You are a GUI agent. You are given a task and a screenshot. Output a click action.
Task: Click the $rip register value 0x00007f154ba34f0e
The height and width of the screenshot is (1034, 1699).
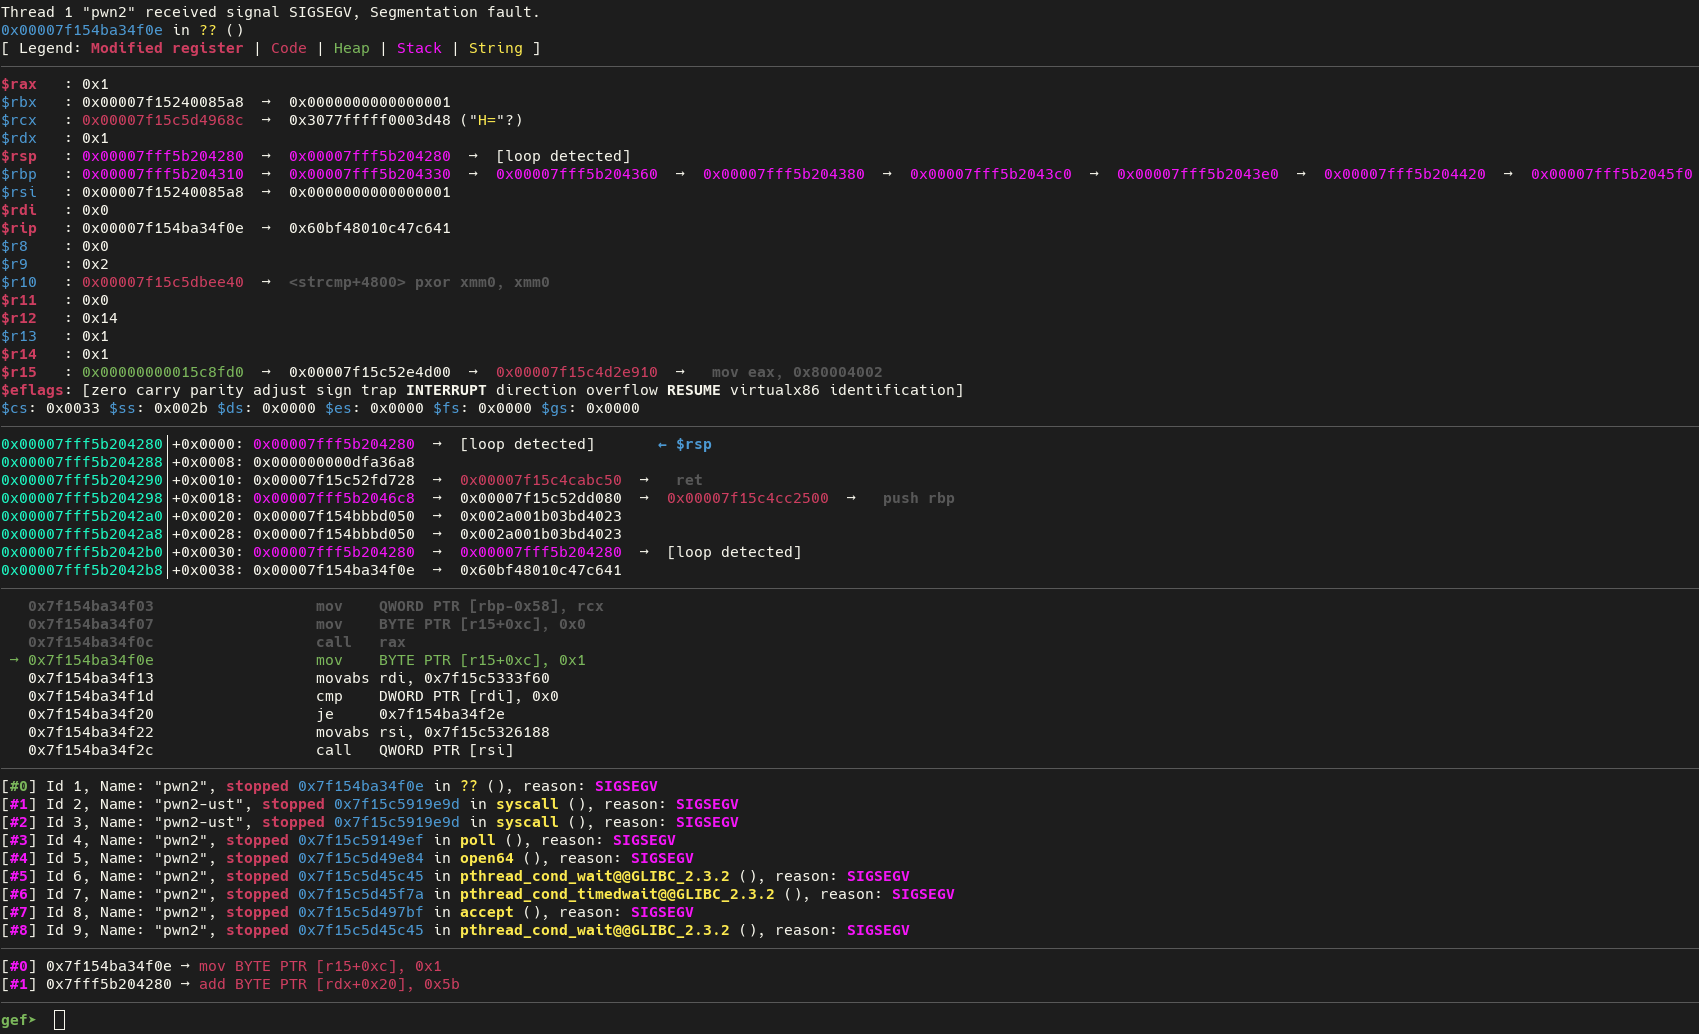pyautogui.click(x=162, y=228)
